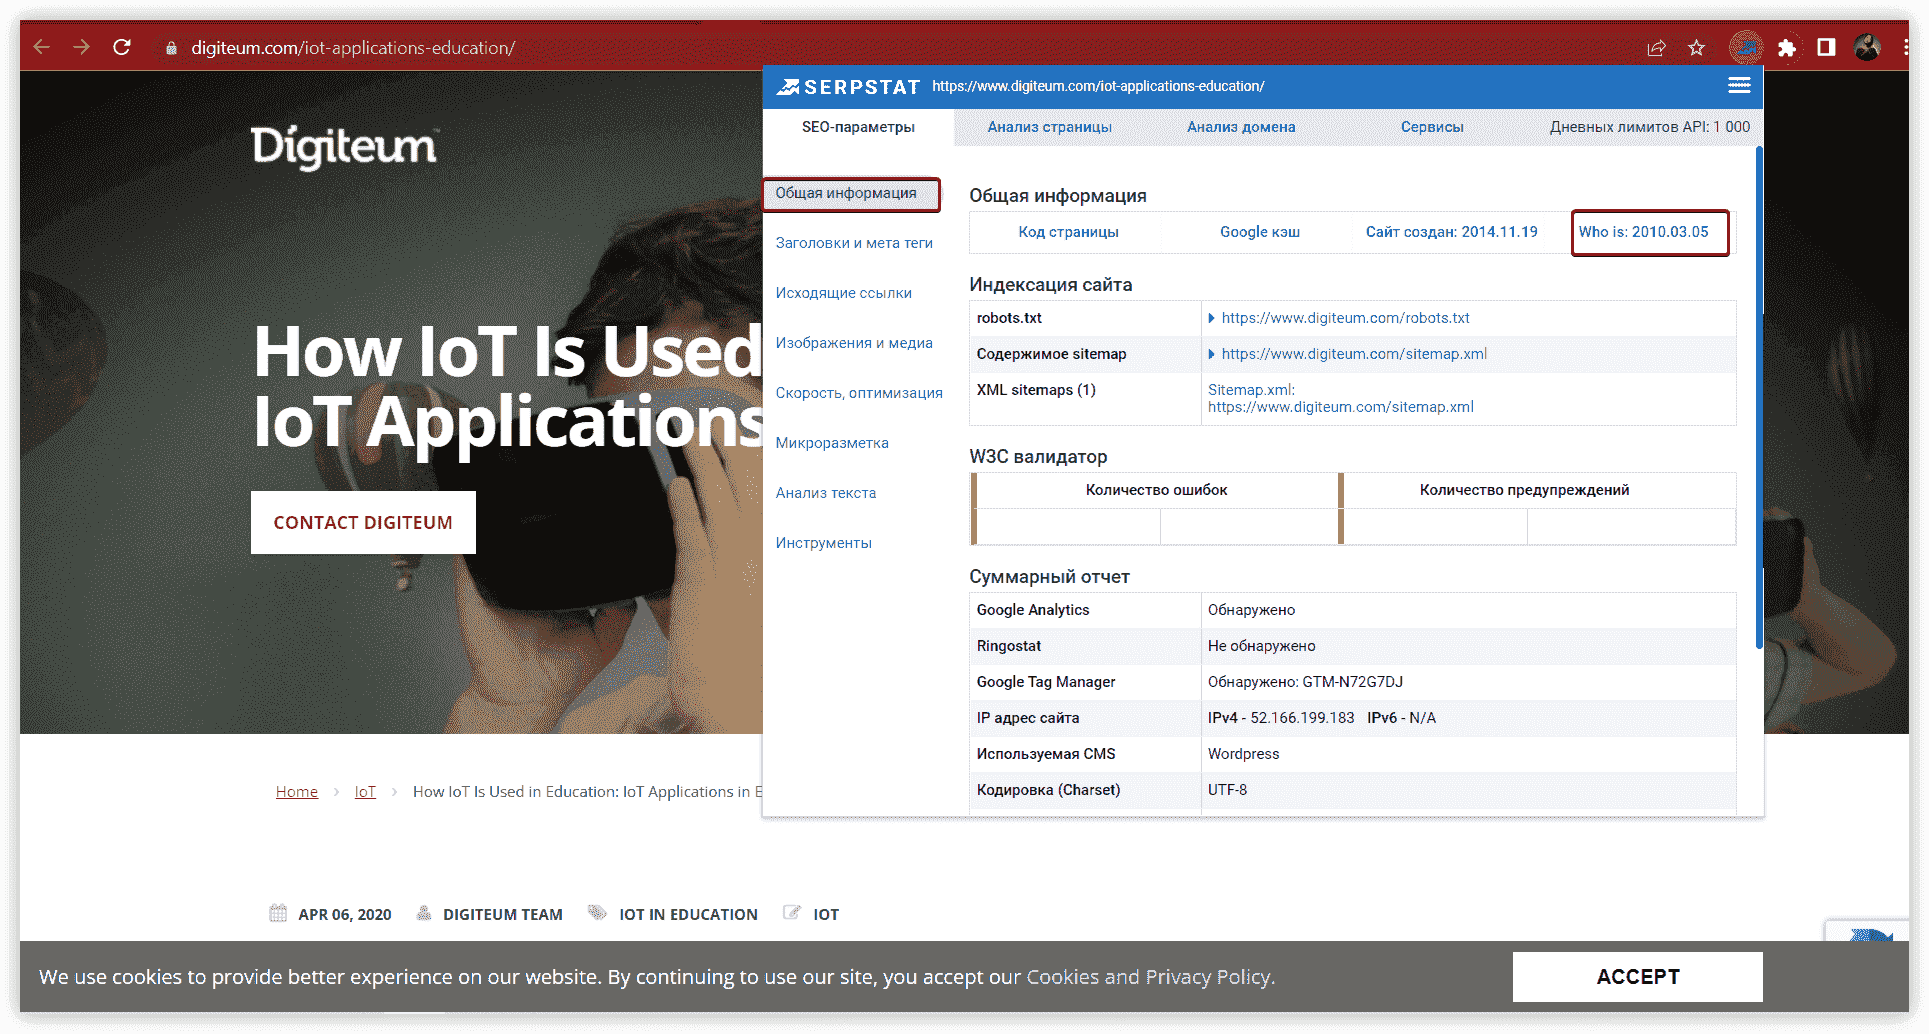This screenshot has height=1034, width=1929.
Task: Open Google кэш link
Action: pos(1260,232)
